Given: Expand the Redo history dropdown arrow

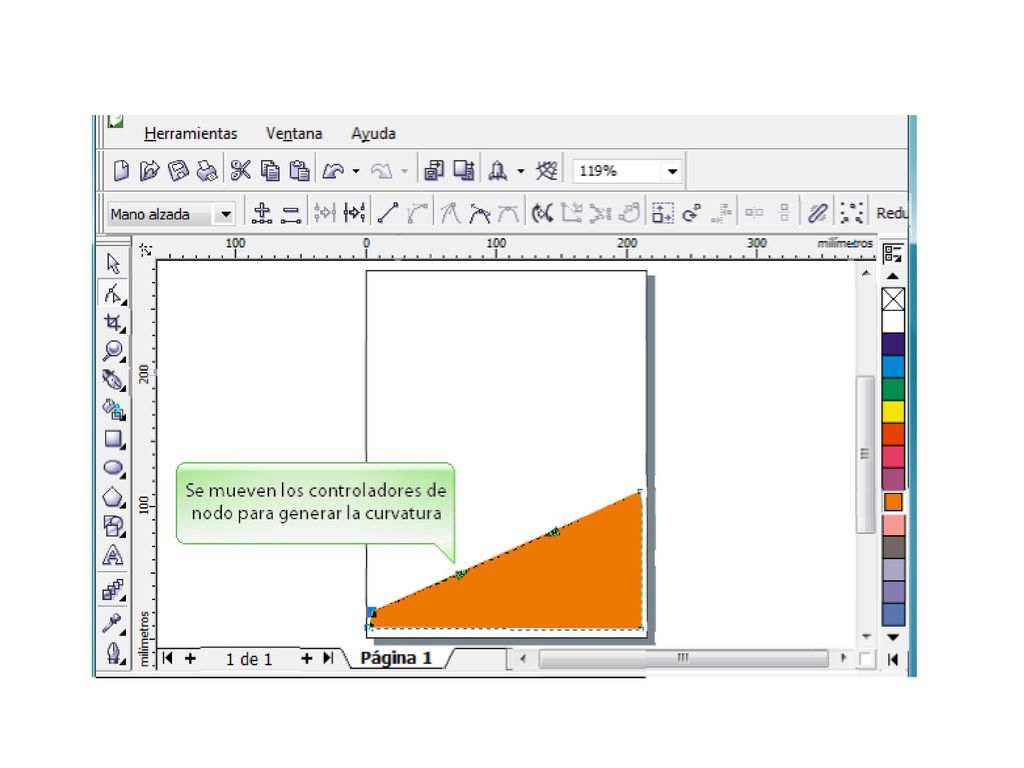Looking at the screenshot, I should [404, 172].
